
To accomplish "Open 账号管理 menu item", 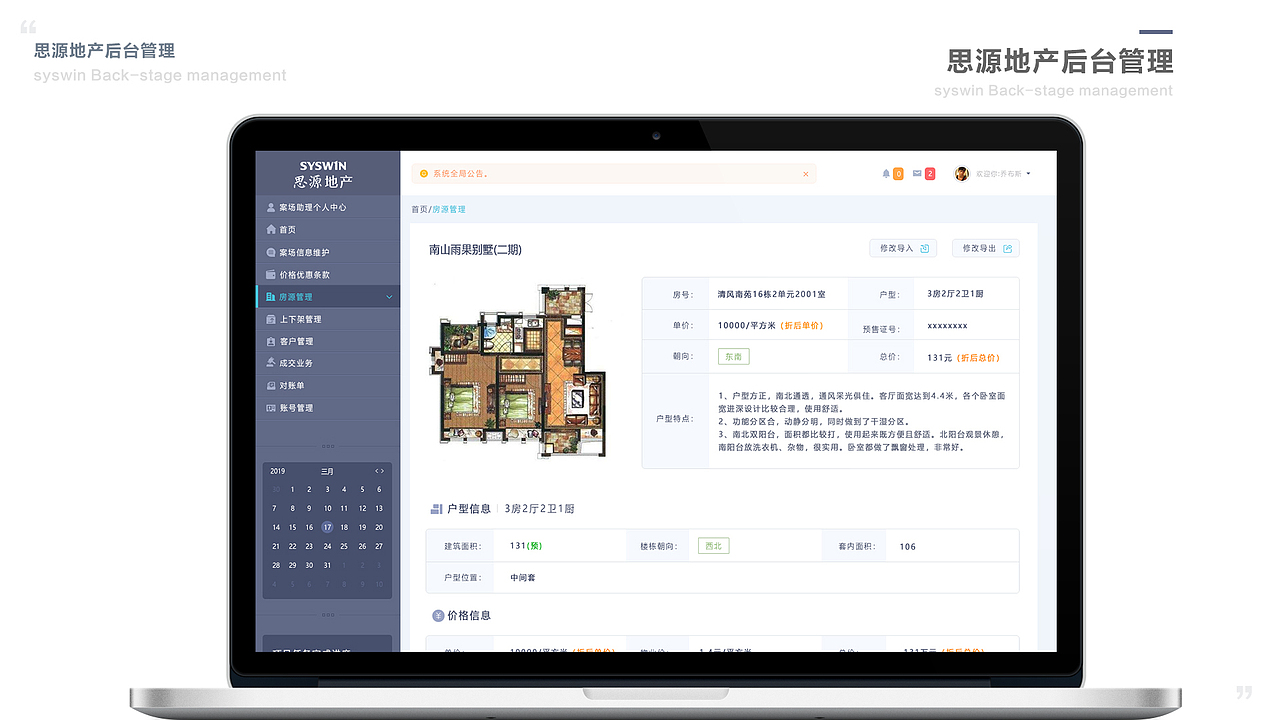I will [328, 408].
